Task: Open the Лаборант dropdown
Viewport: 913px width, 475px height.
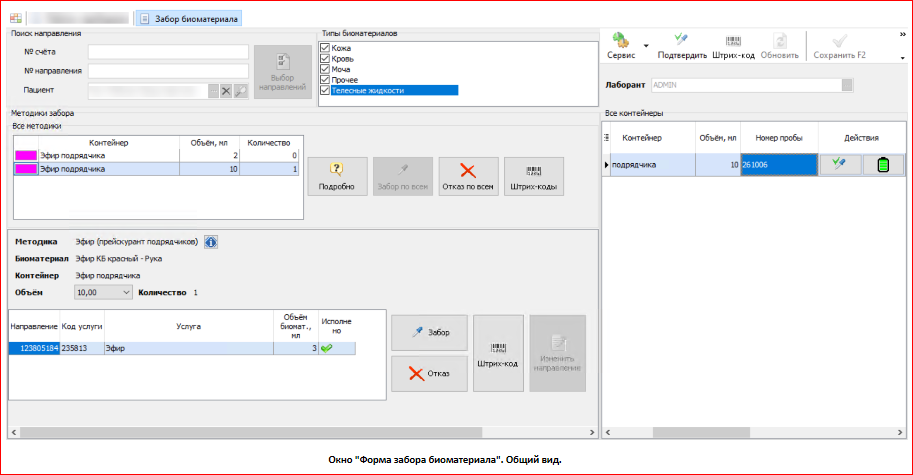Action: click(847, 85)
